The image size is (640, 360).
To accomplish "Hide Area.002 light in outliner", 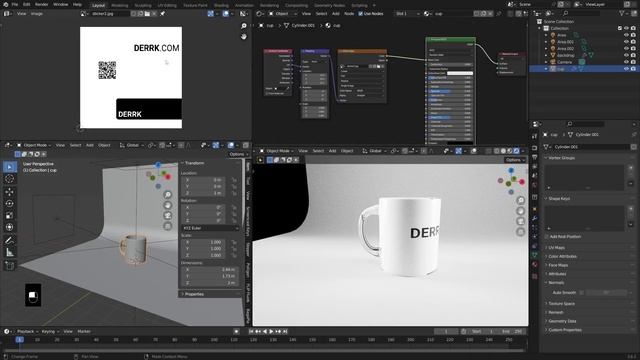I will click(627, 49).
